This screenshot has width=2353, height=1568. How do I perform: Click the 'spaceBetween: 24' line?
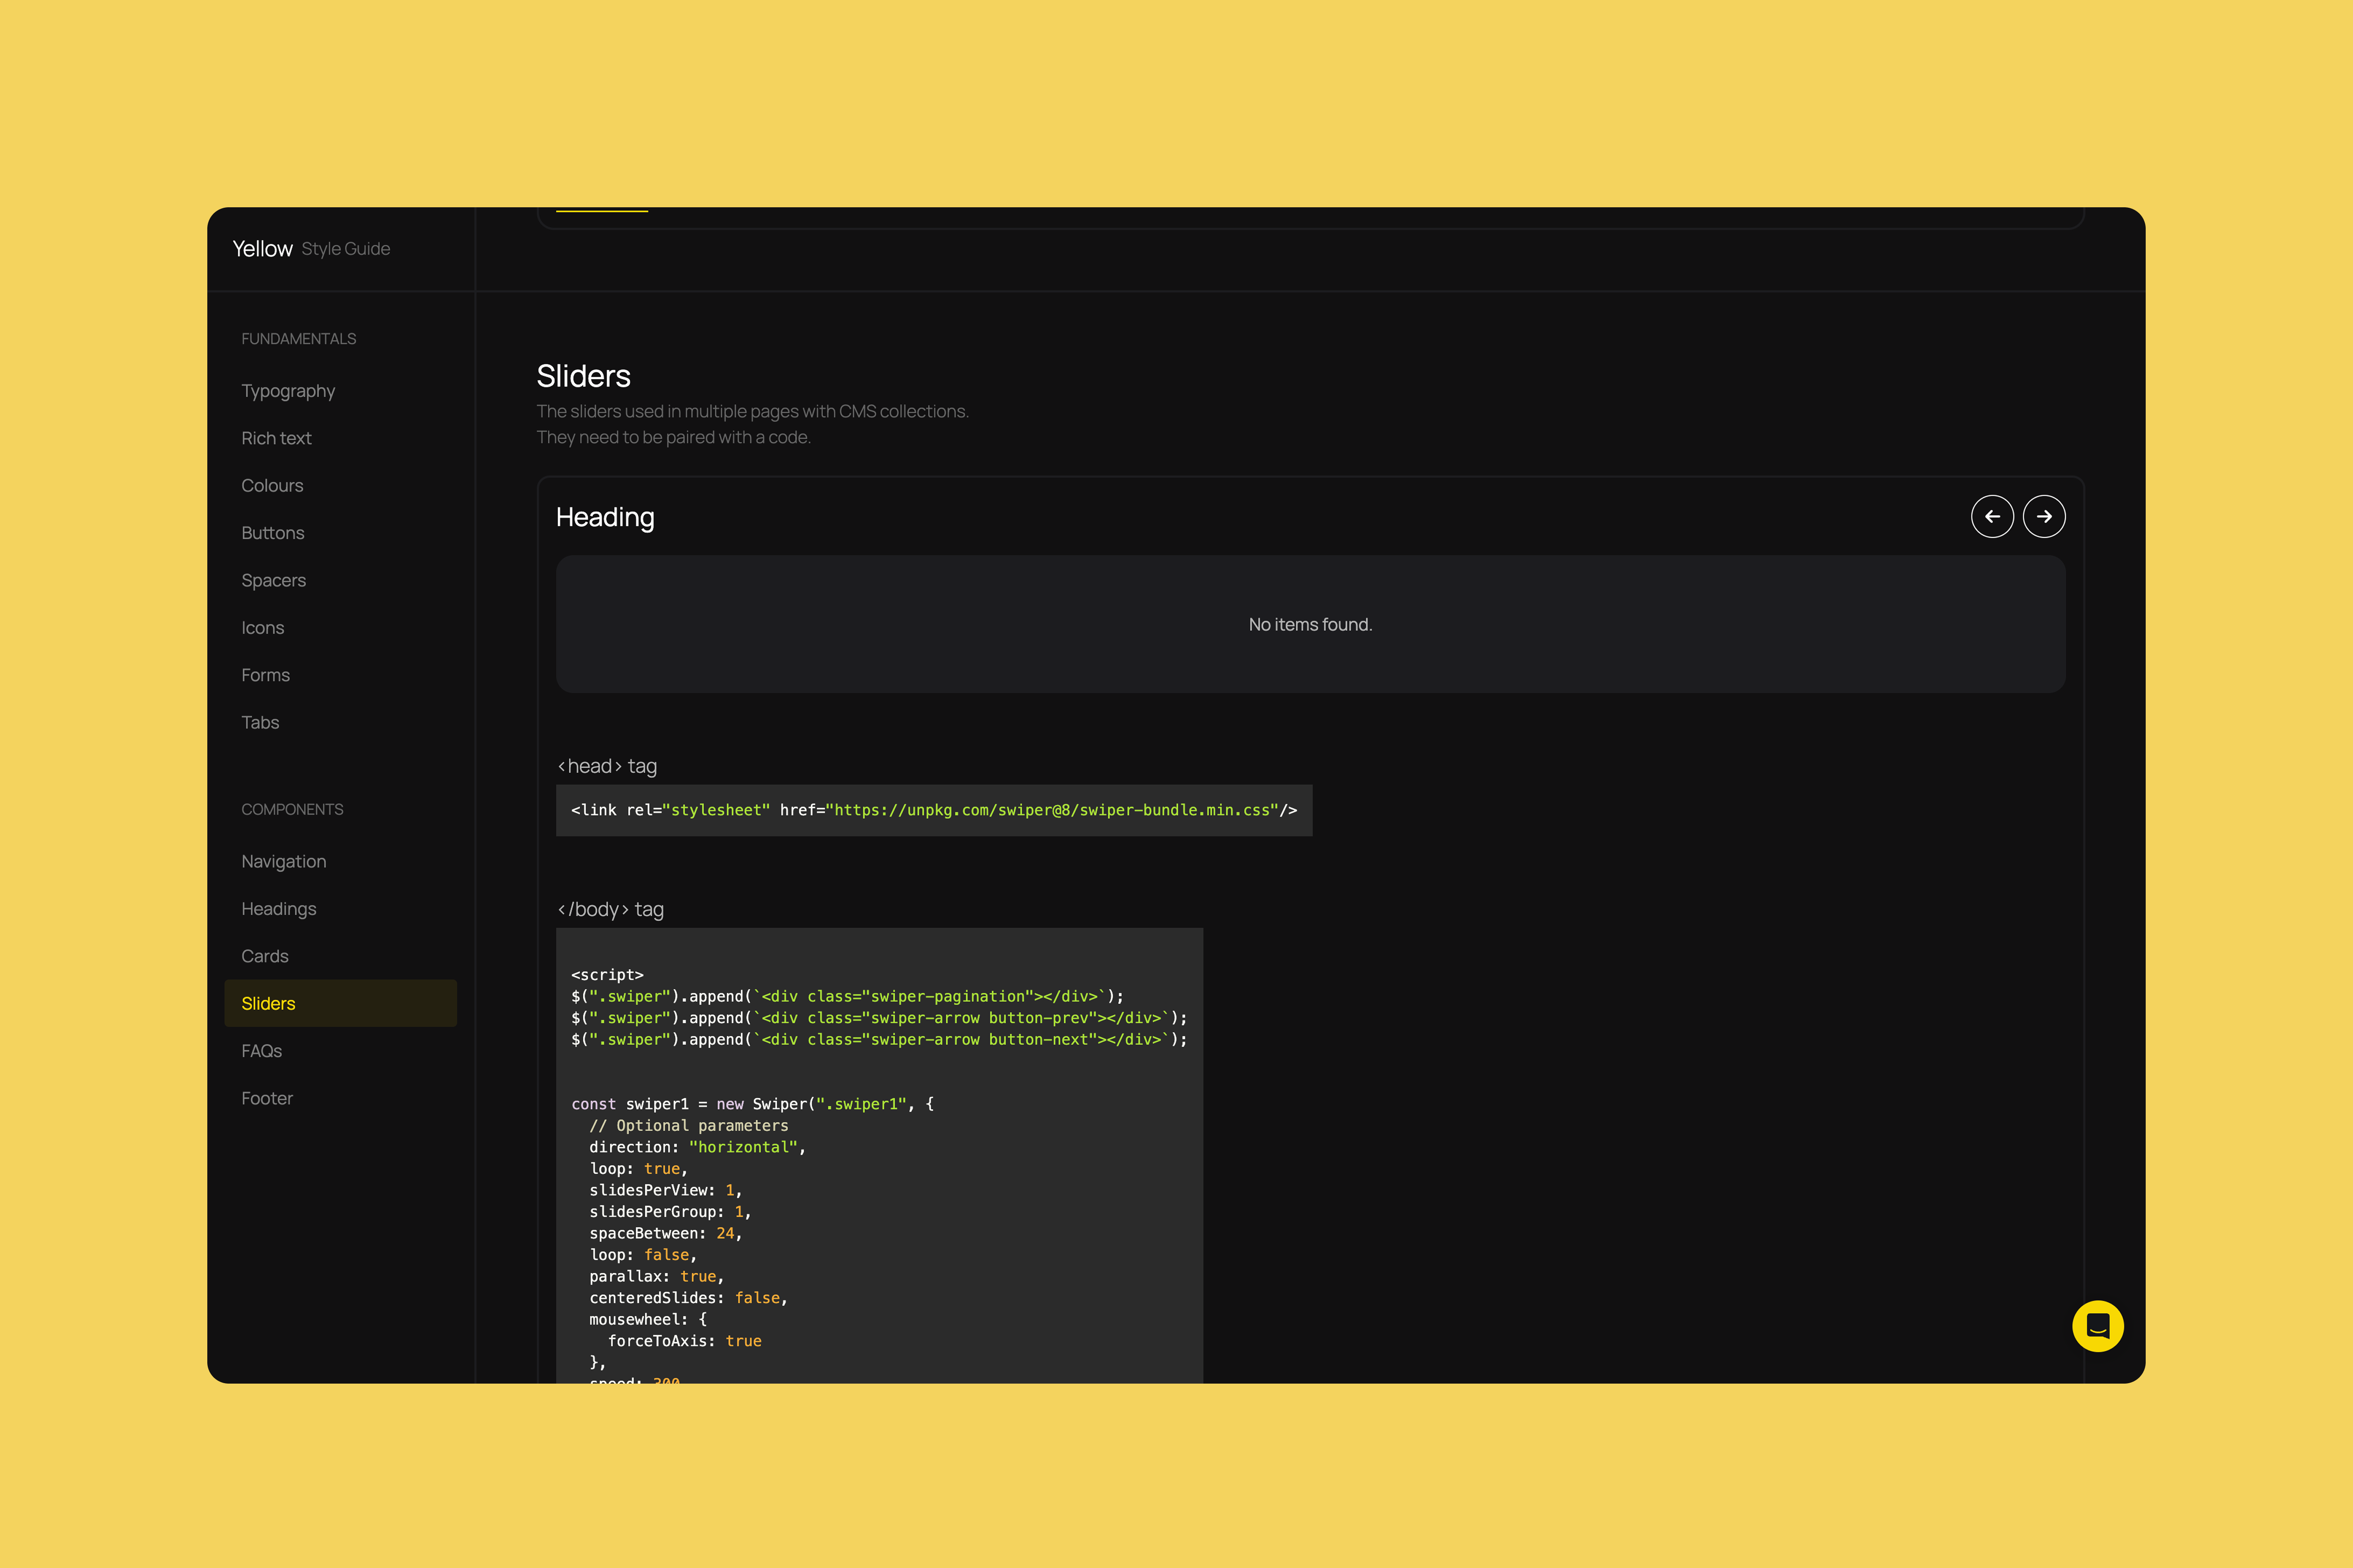[666, 1234]
